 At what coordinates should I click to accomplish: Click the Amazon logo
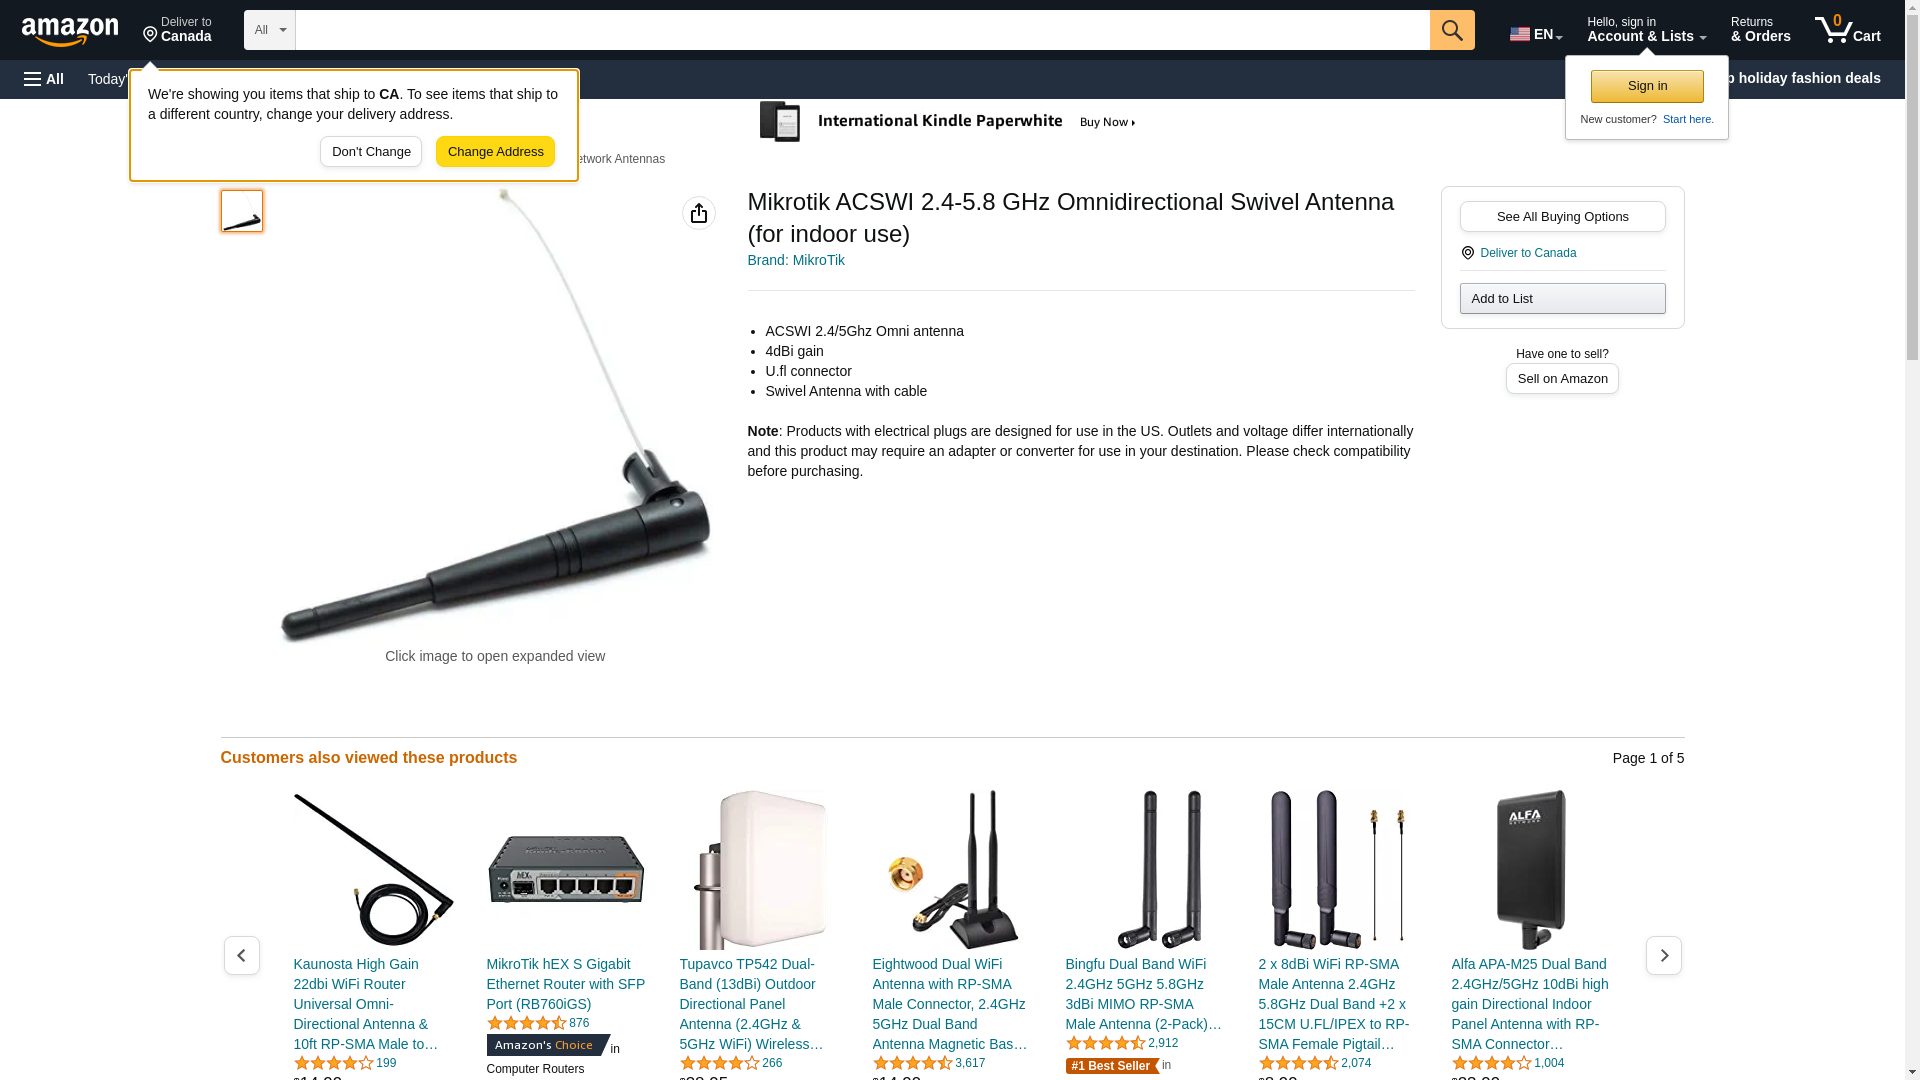(70, 31)
